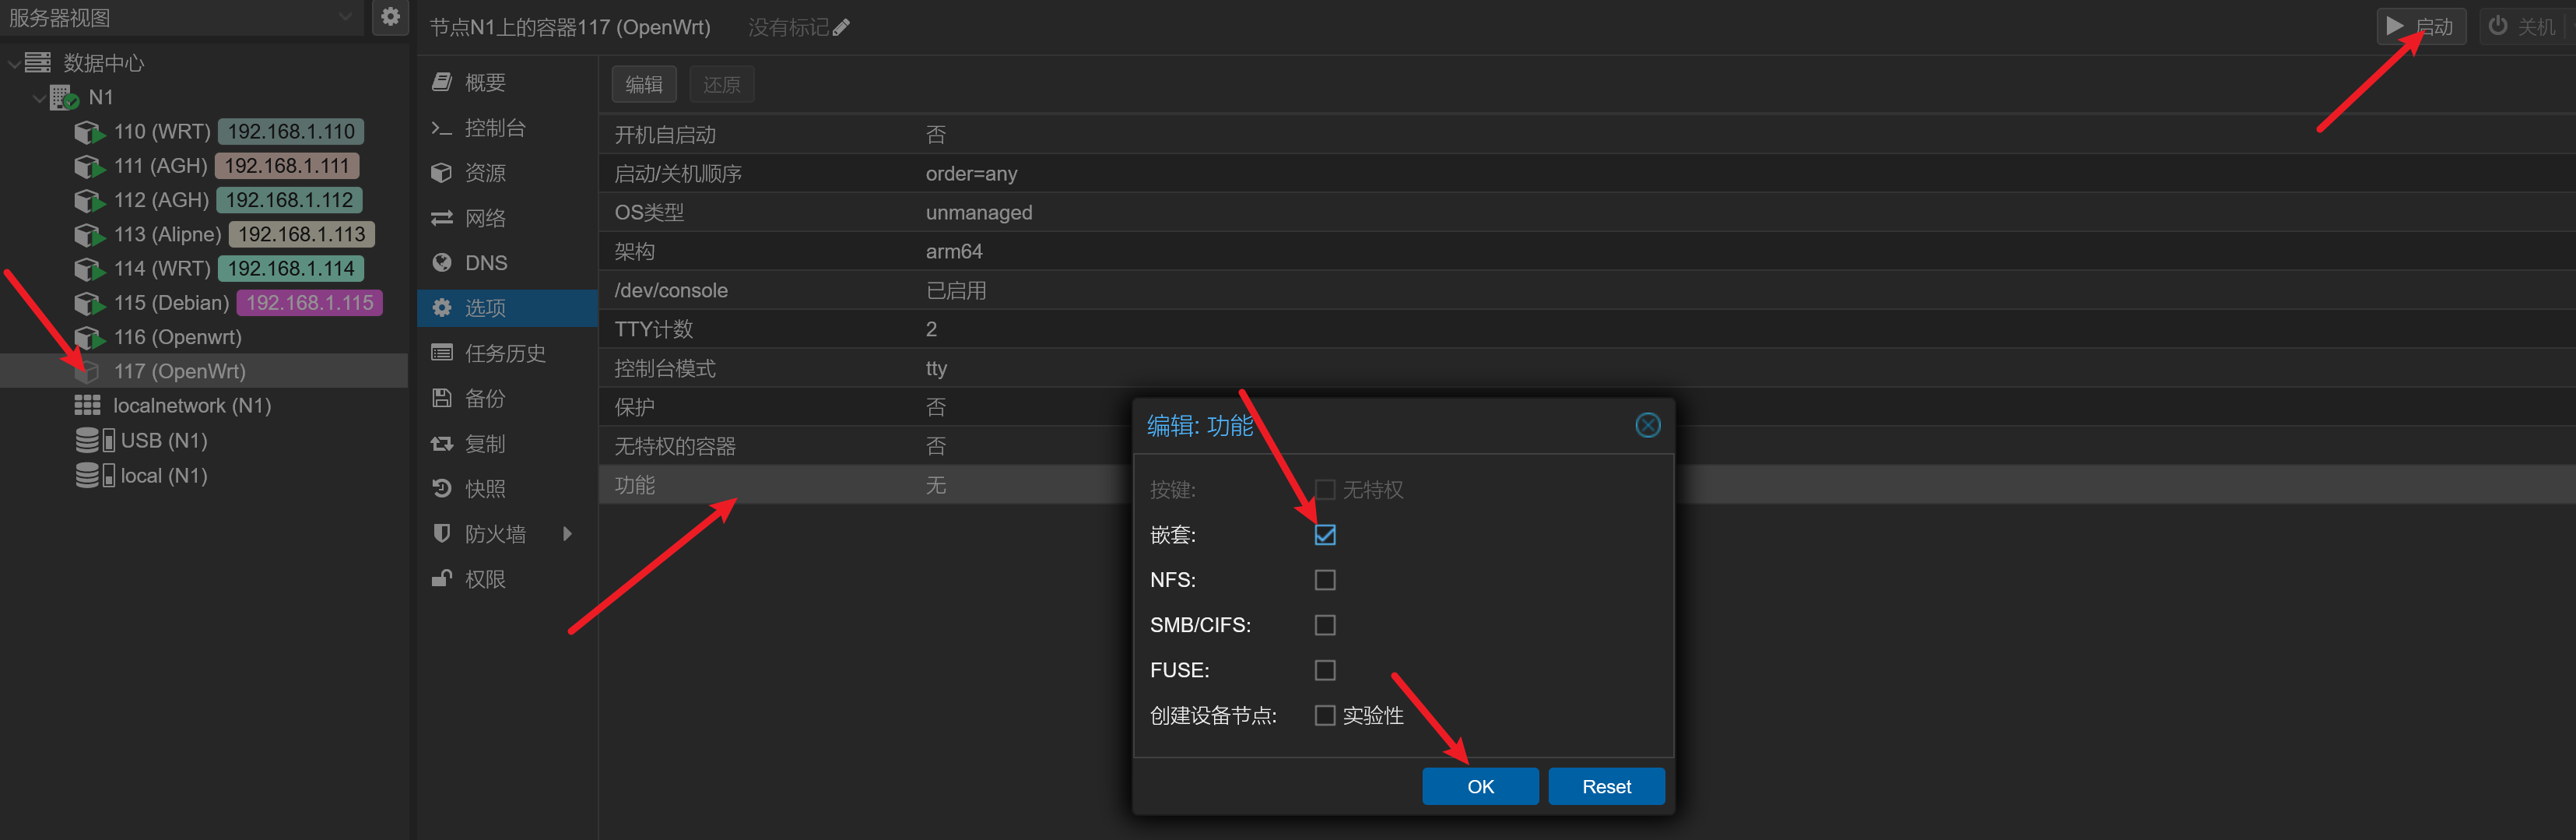This screenshot has width=2576, height=840.
Task: Select the 权限 permissions menu item
Action: pos(484,579)
